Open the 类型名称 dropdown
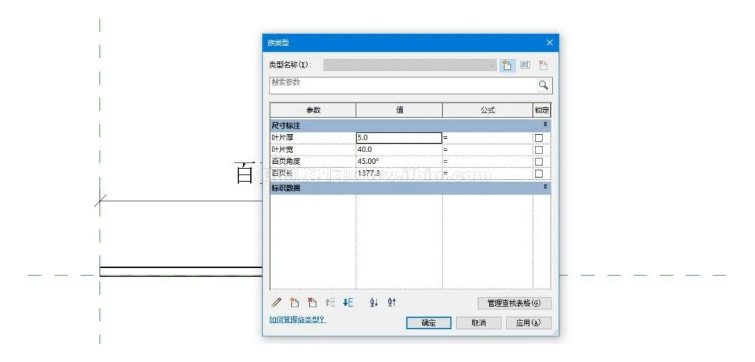 click(x=410, y=65)
